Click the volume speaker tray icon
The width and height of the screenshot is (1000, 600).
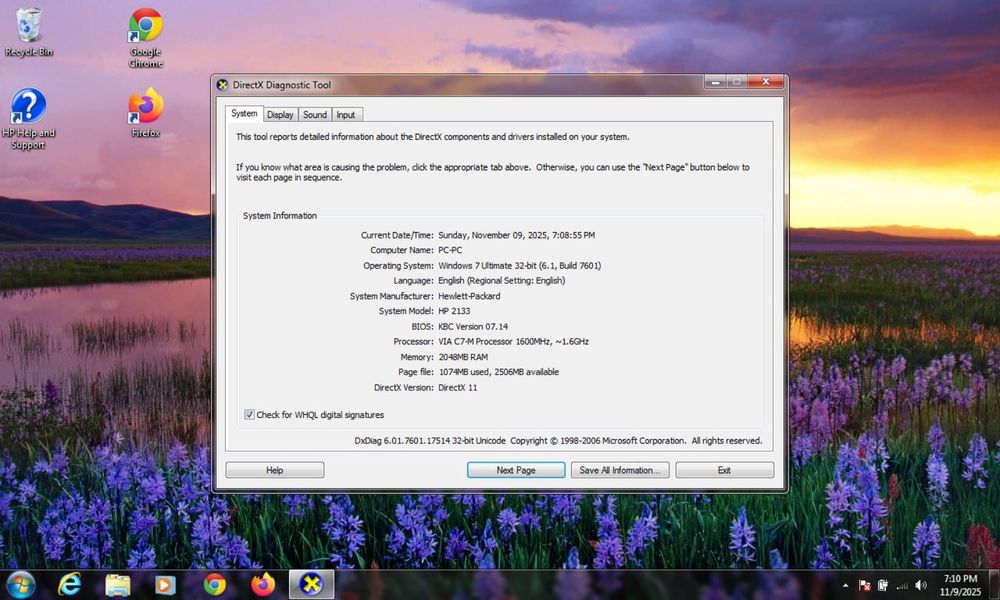(x=920, y=585)
